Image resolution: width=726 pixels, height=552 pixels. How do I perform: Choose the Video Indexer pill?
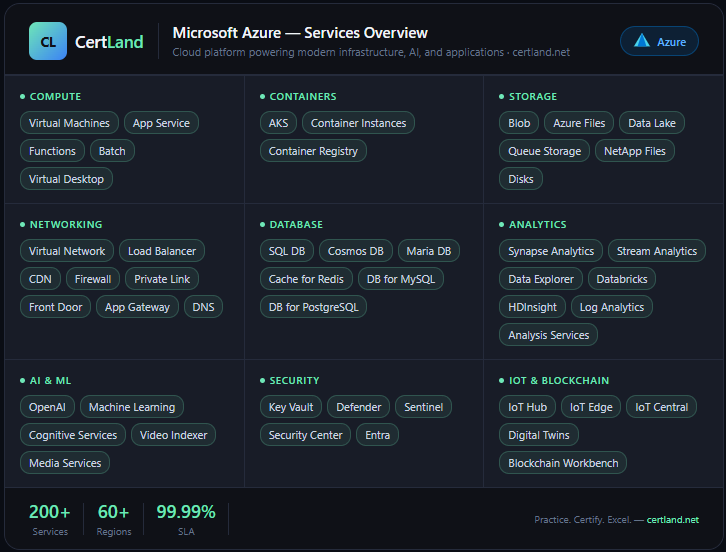point(174,435)
